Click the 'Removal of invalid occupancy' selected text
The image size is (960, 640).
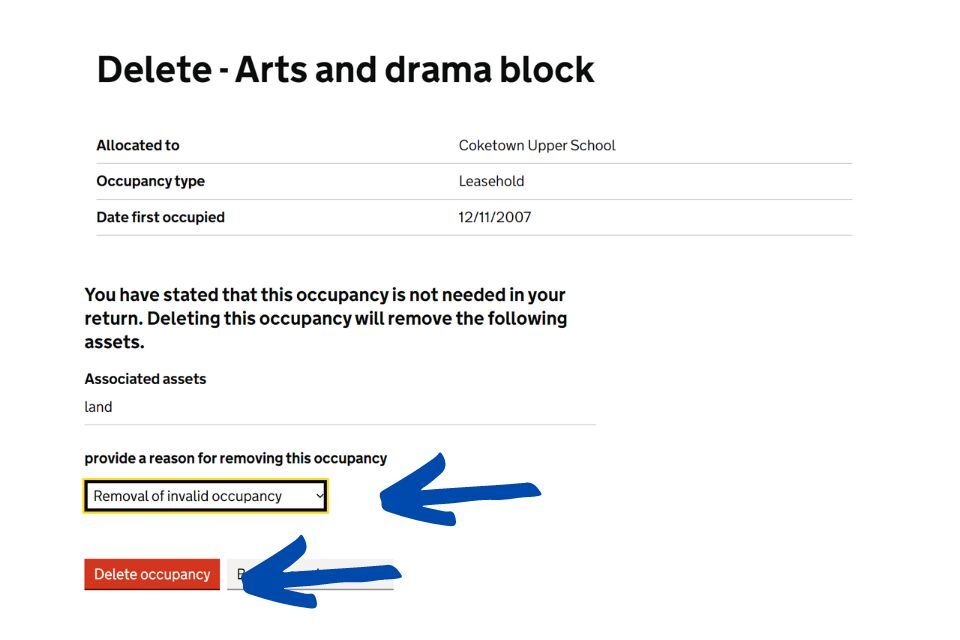[x=187, y=496]
